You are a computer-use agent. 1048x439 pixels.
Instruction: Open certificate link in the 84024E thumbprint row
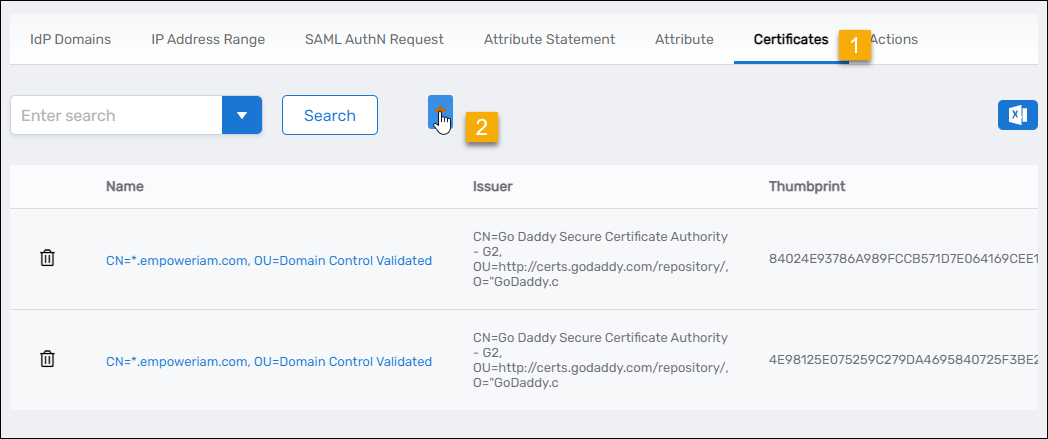268,260
